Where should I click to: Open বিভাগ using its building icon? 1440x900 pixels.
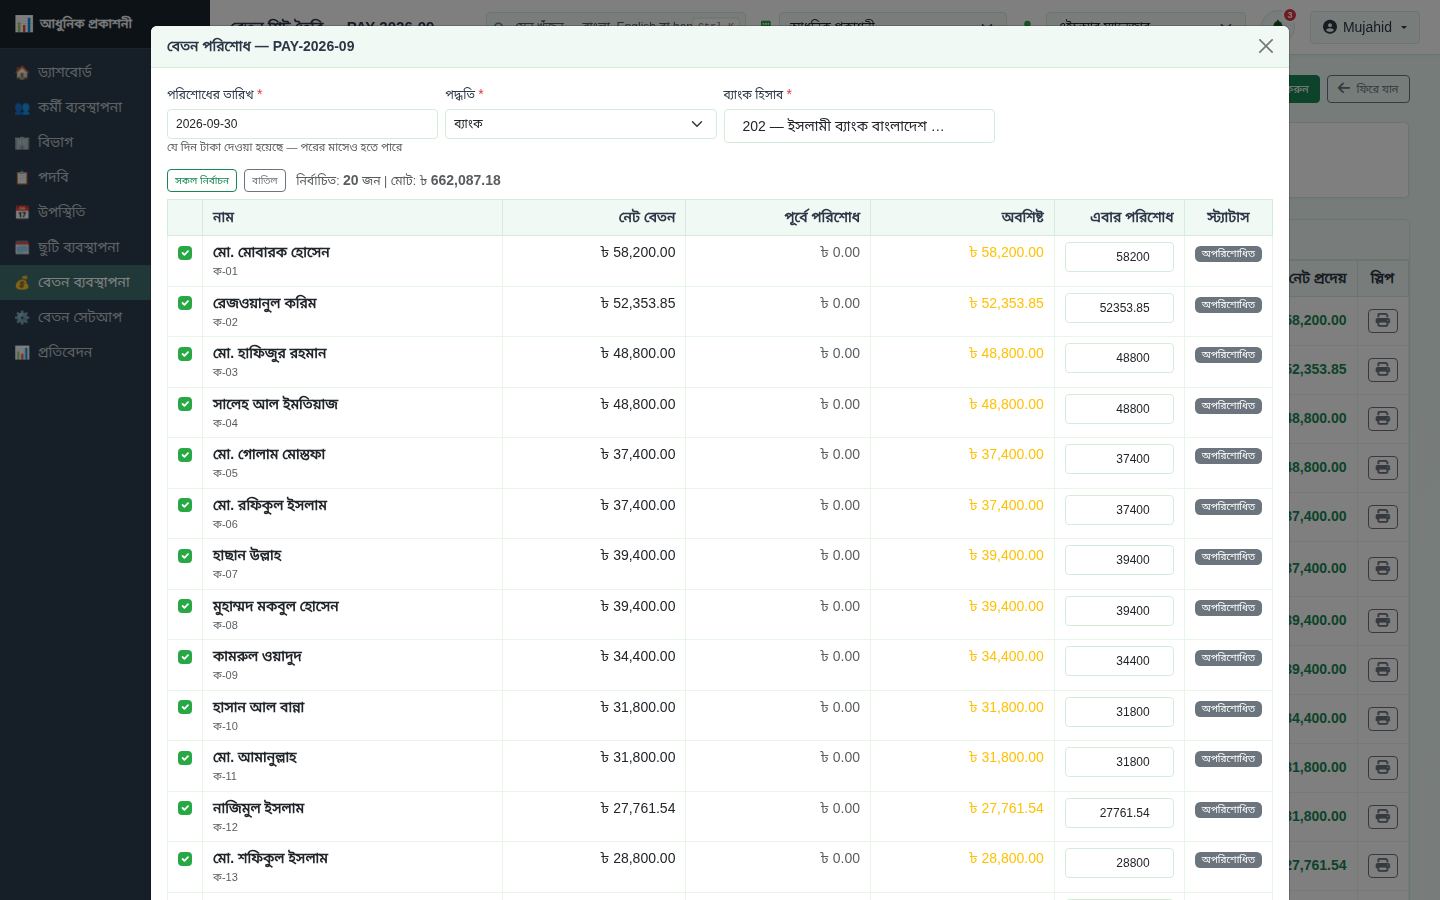click(x=22, y=143)
